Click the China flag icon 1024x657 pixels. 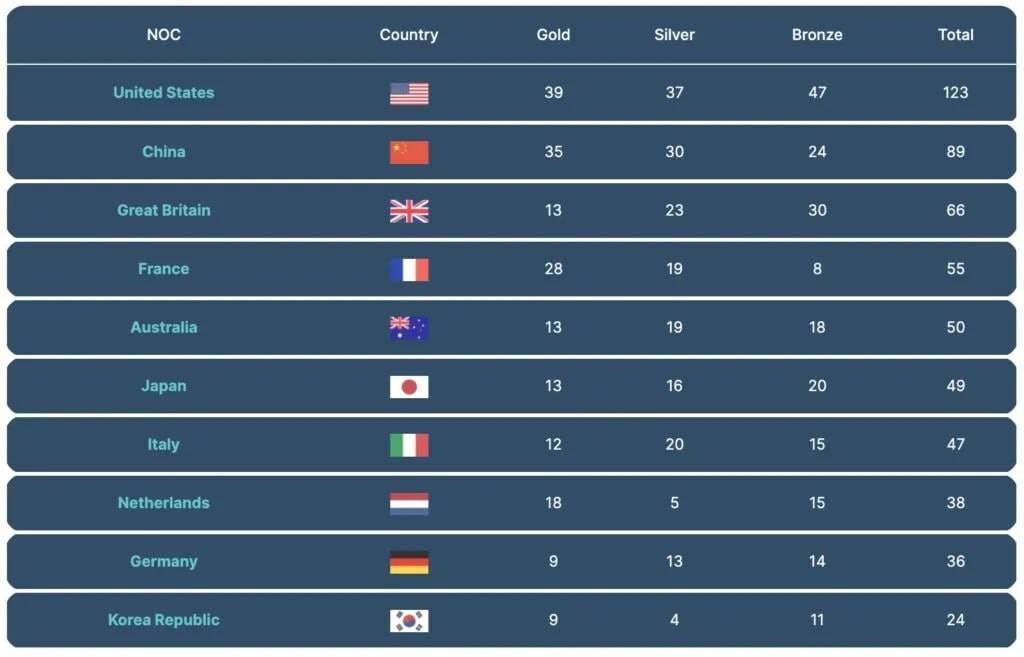(409, 152)
